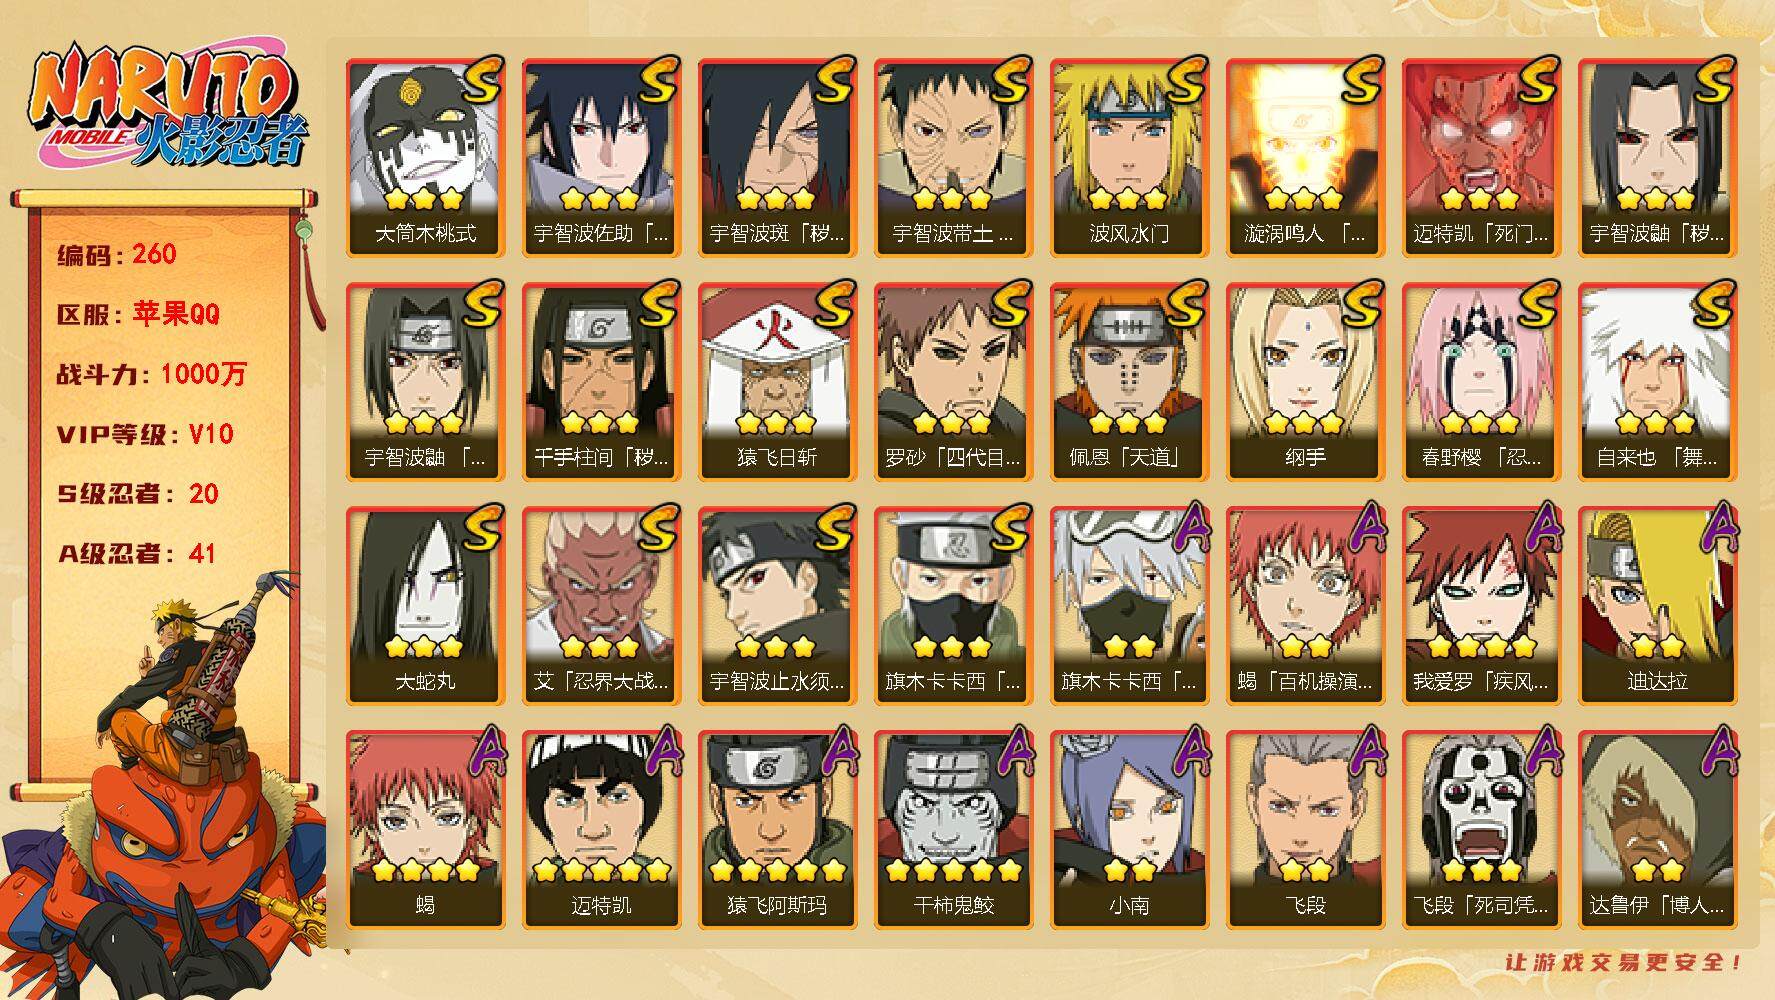Click the A-rank badge on 迪达拉

tap(1716, 528)
